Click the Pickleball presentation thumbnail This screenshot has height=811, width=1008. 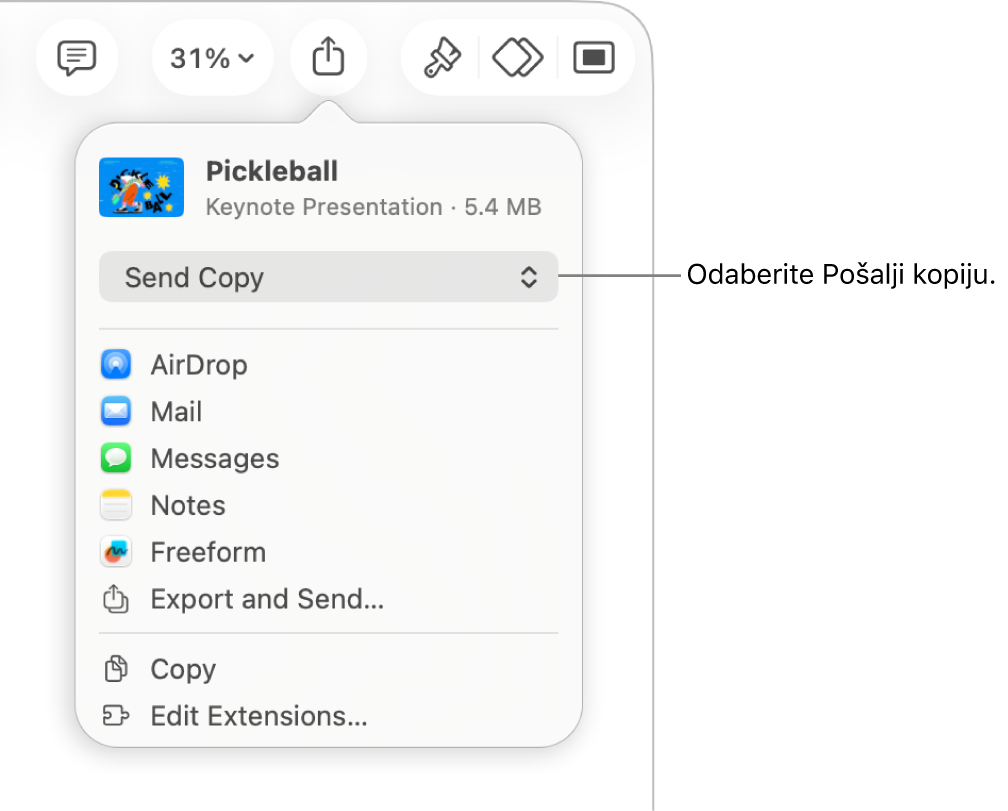[141, 187]
